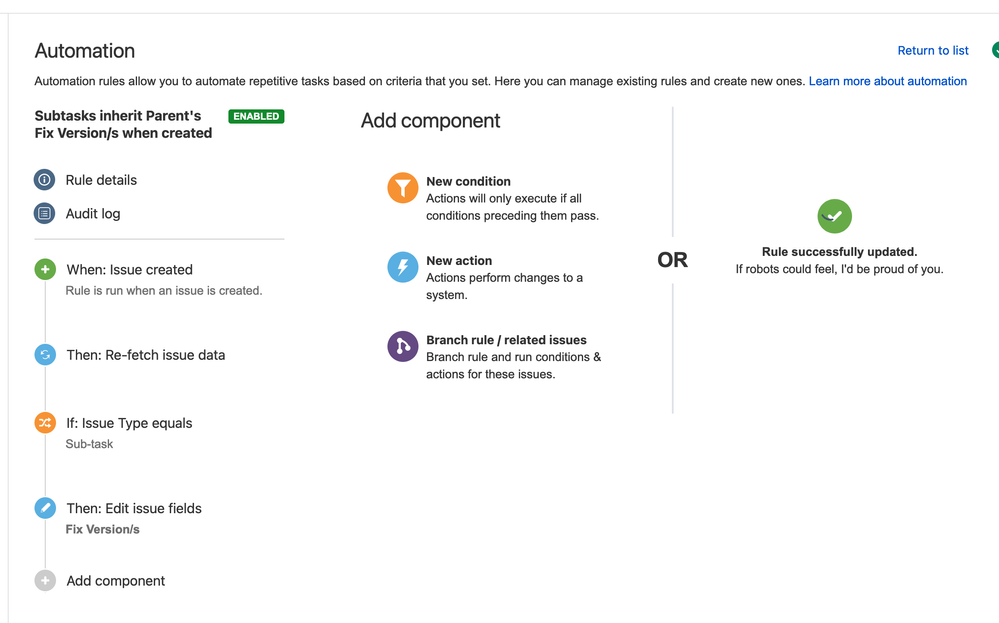The width and height of the screenshot is (999, 623).
Task: Toggle the ENABLED status badge
Action: coord(256,116)
